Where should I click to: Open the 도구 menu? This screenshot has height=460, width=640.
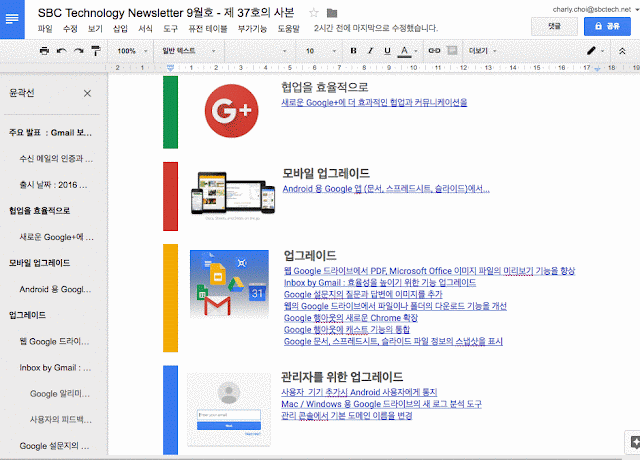click(x=171, y=29)
